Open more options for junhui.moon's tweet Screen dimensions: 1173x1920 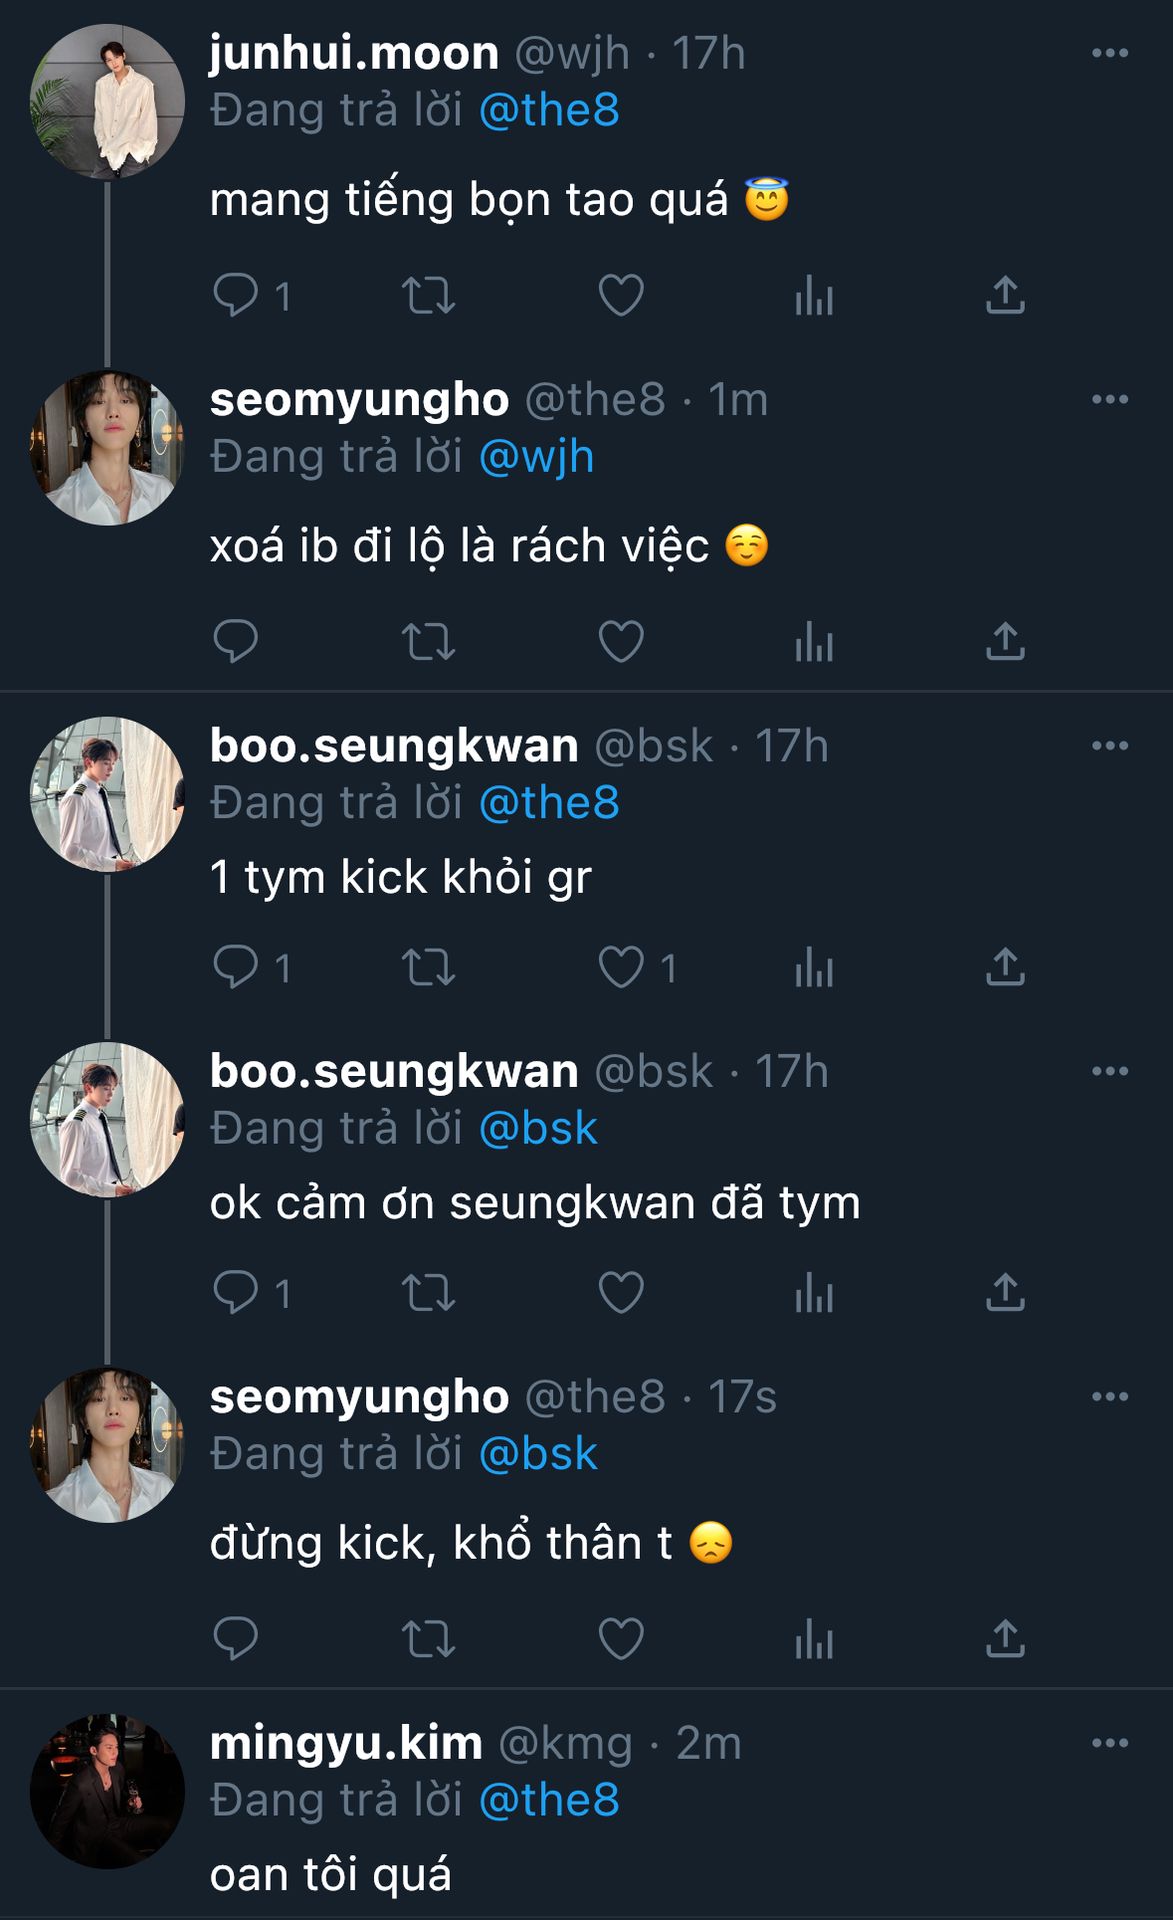coord(1109,53)
